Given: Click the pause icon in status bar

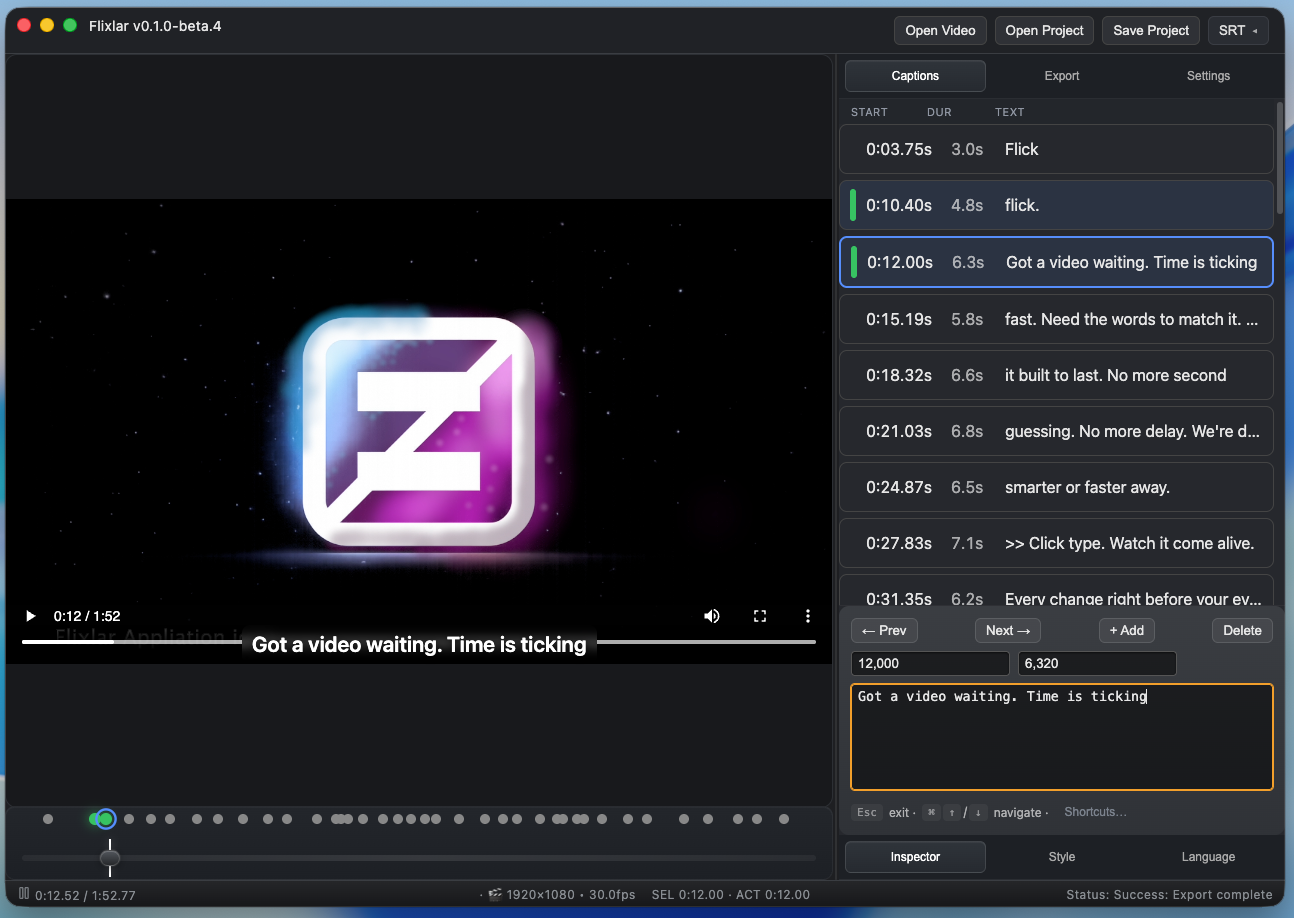Looking at the screenshot, I should coord(24,894).
